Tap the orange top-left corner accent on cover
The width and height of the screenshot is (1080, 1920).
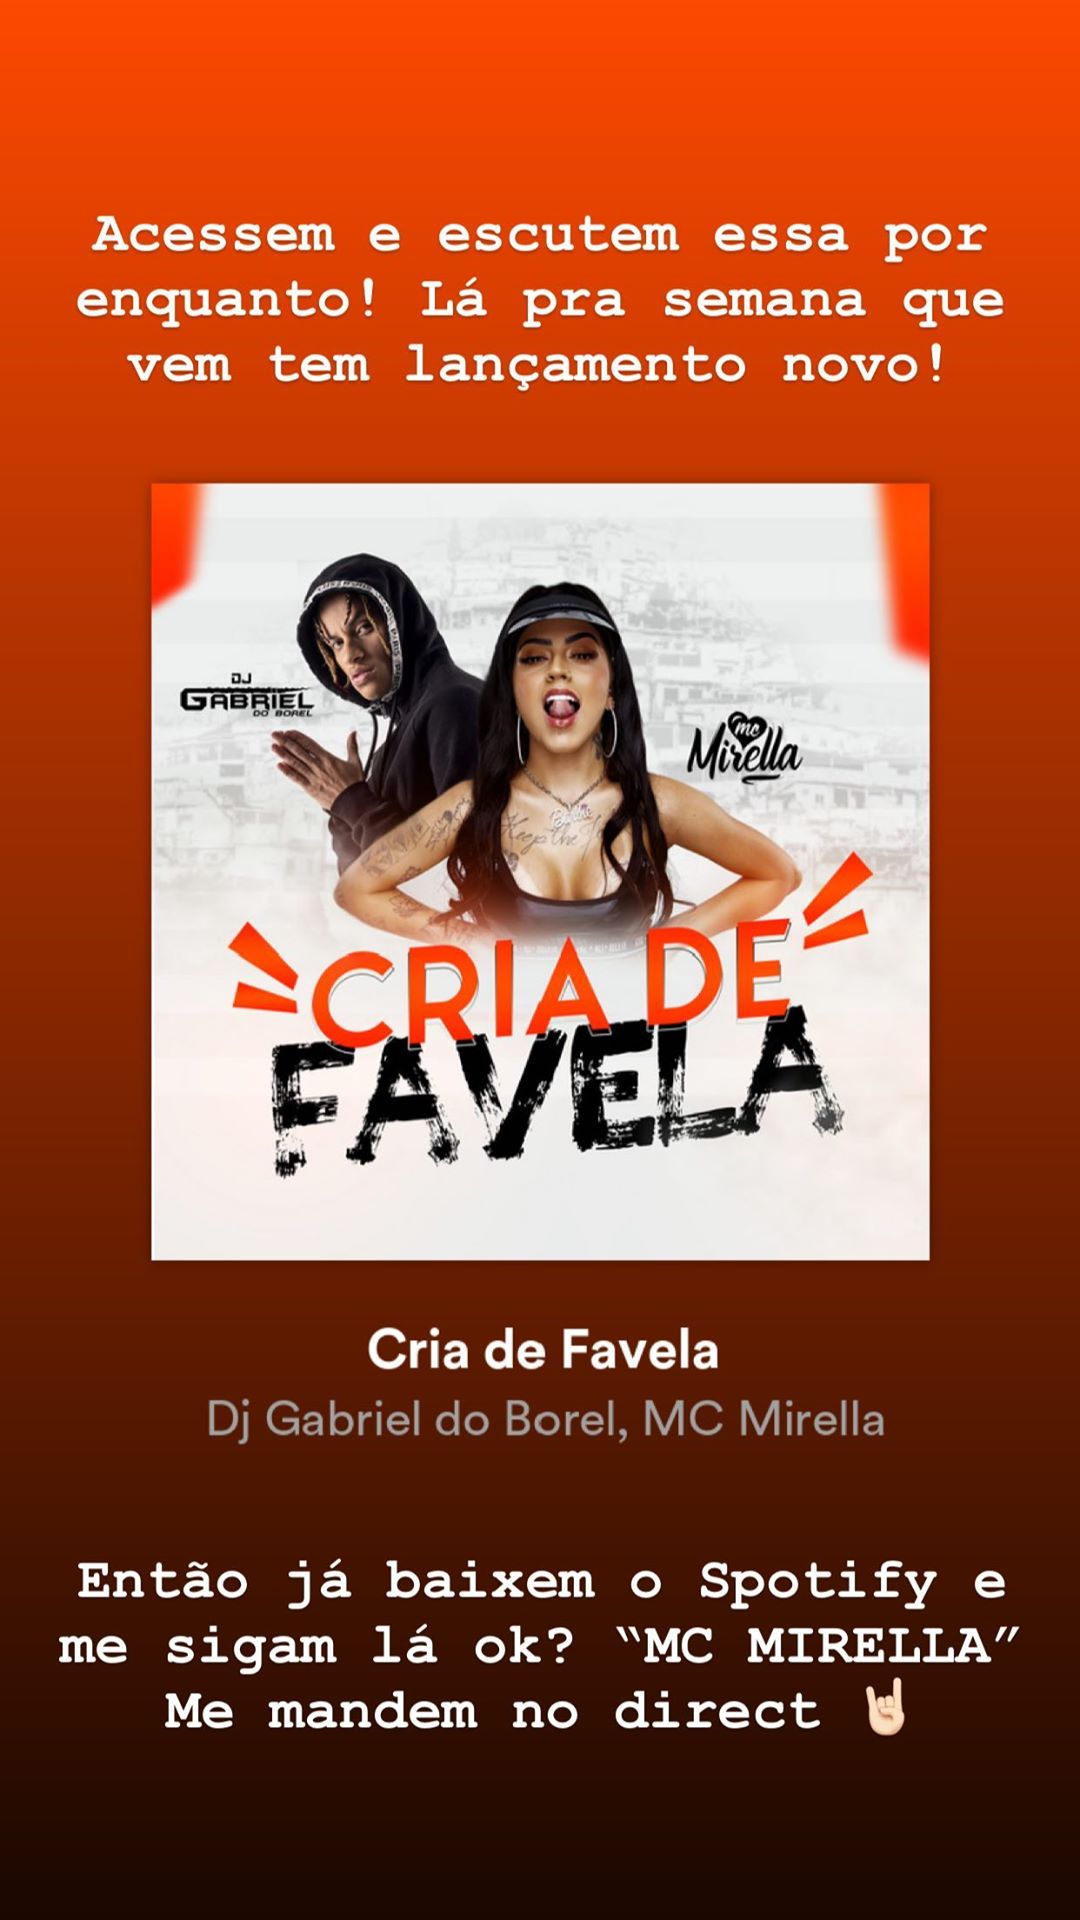176,543
